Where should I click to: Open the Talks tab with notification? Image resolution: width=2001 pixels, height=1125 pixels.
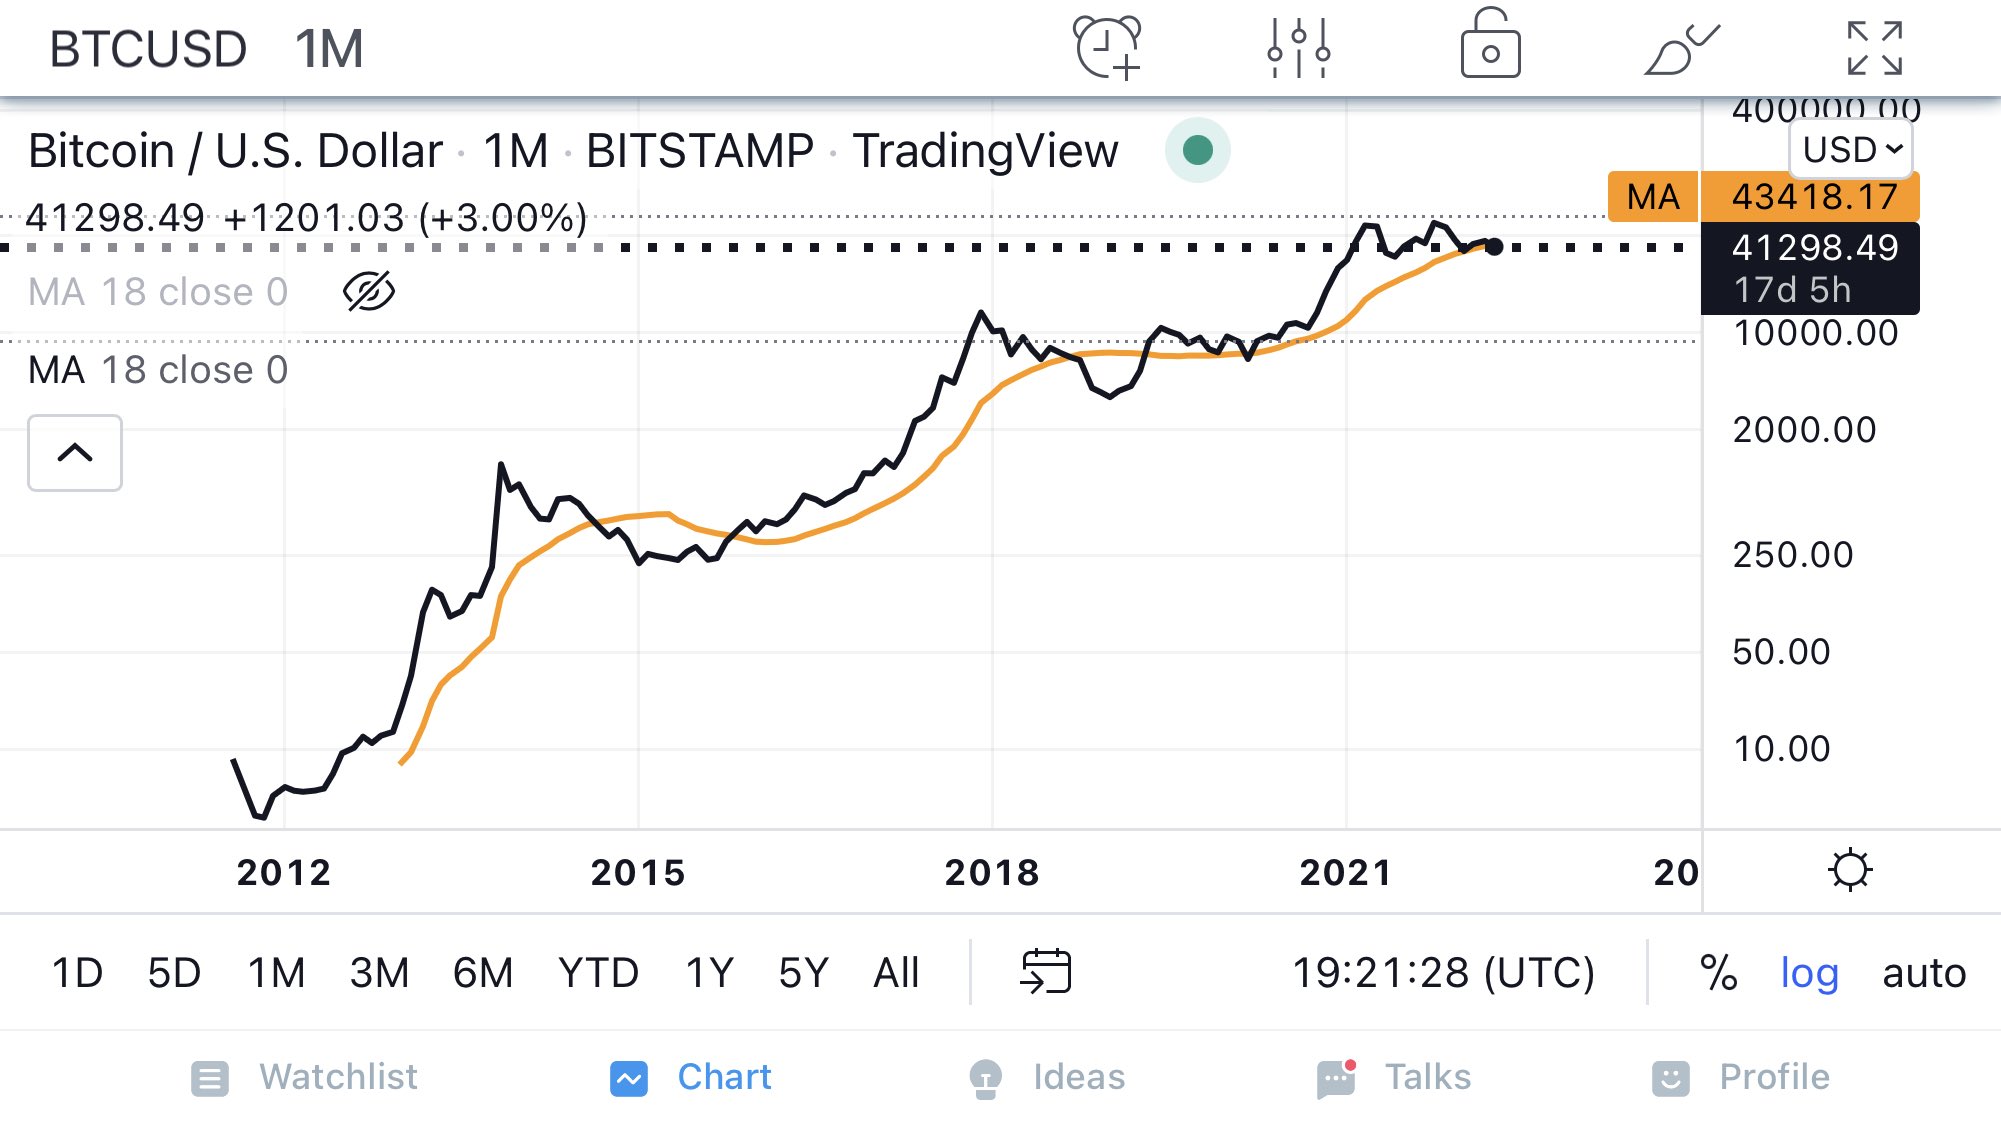[1394, 1077]
